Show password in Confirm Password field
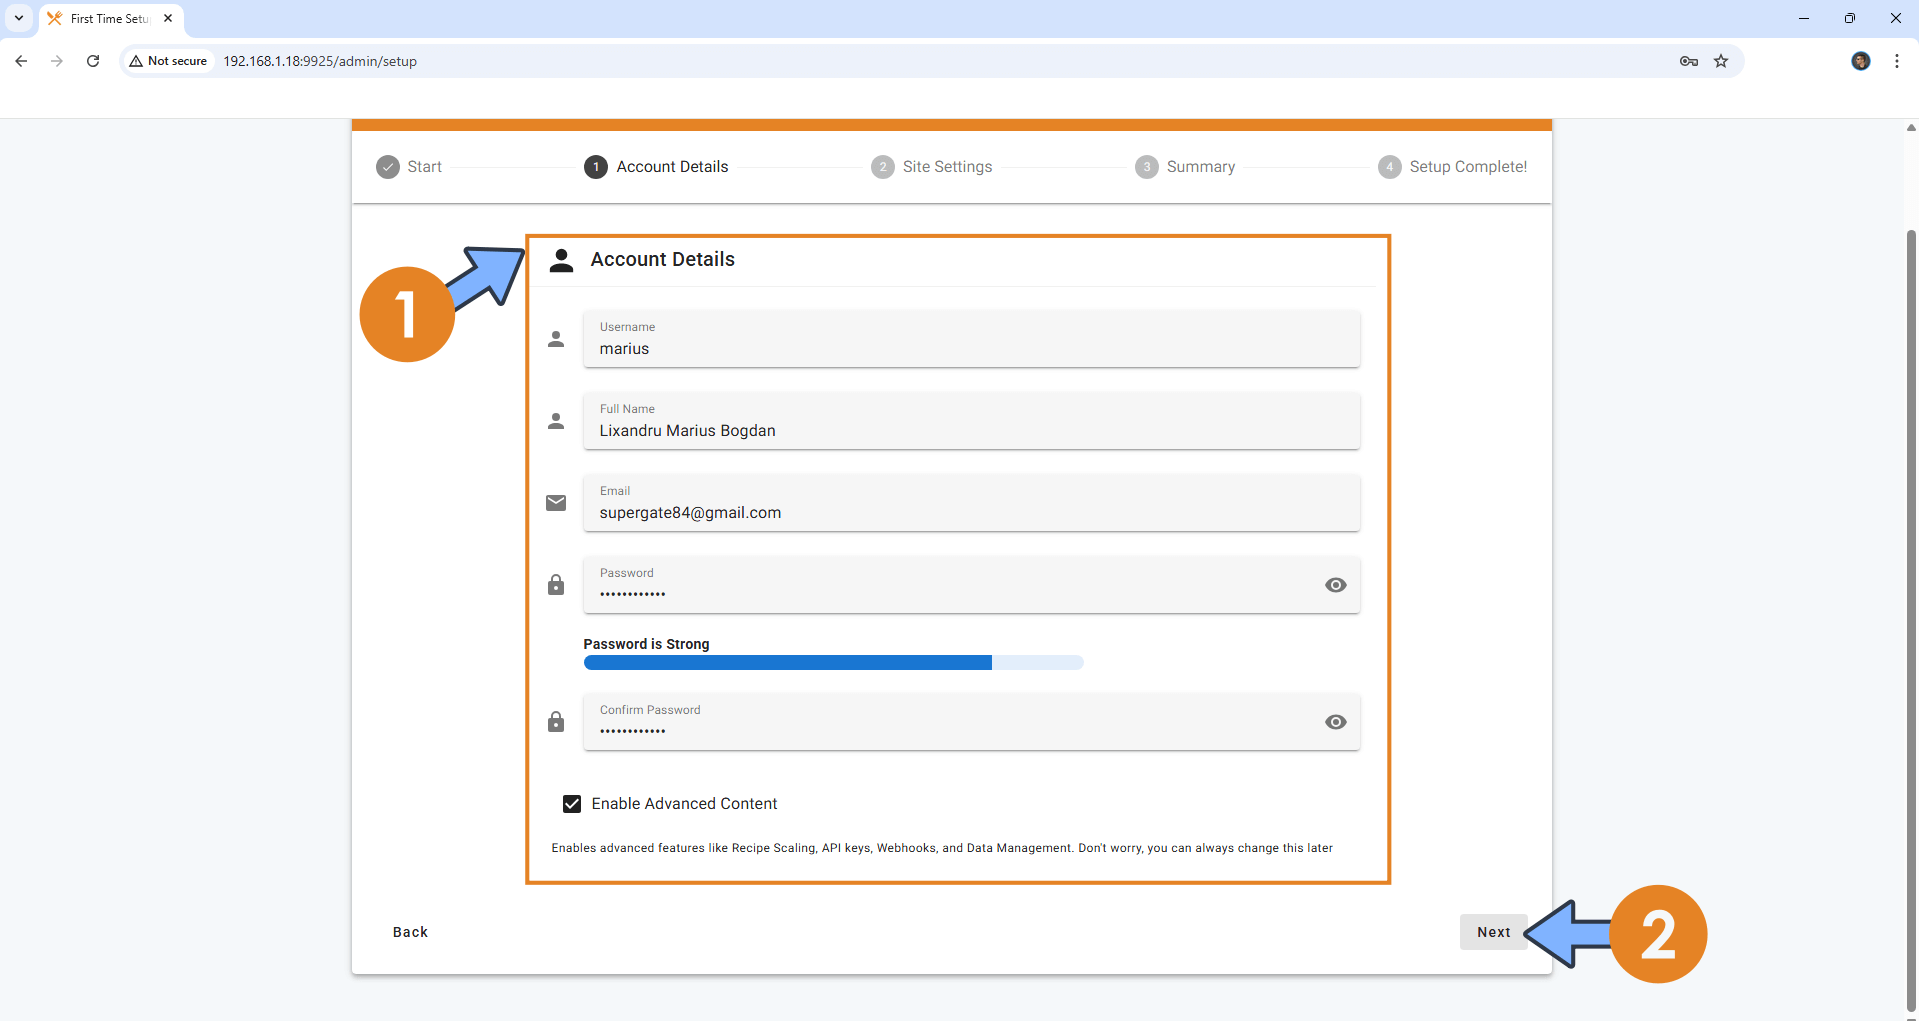This screenshot has height=1021, width=1919. coord(1335,722)
